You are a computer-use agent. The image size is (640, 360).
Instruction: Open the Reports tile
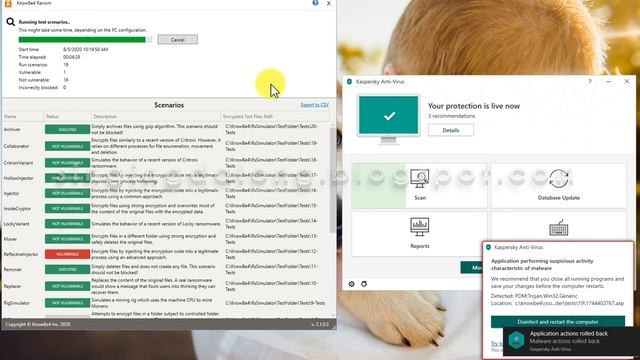pos(420,234)
